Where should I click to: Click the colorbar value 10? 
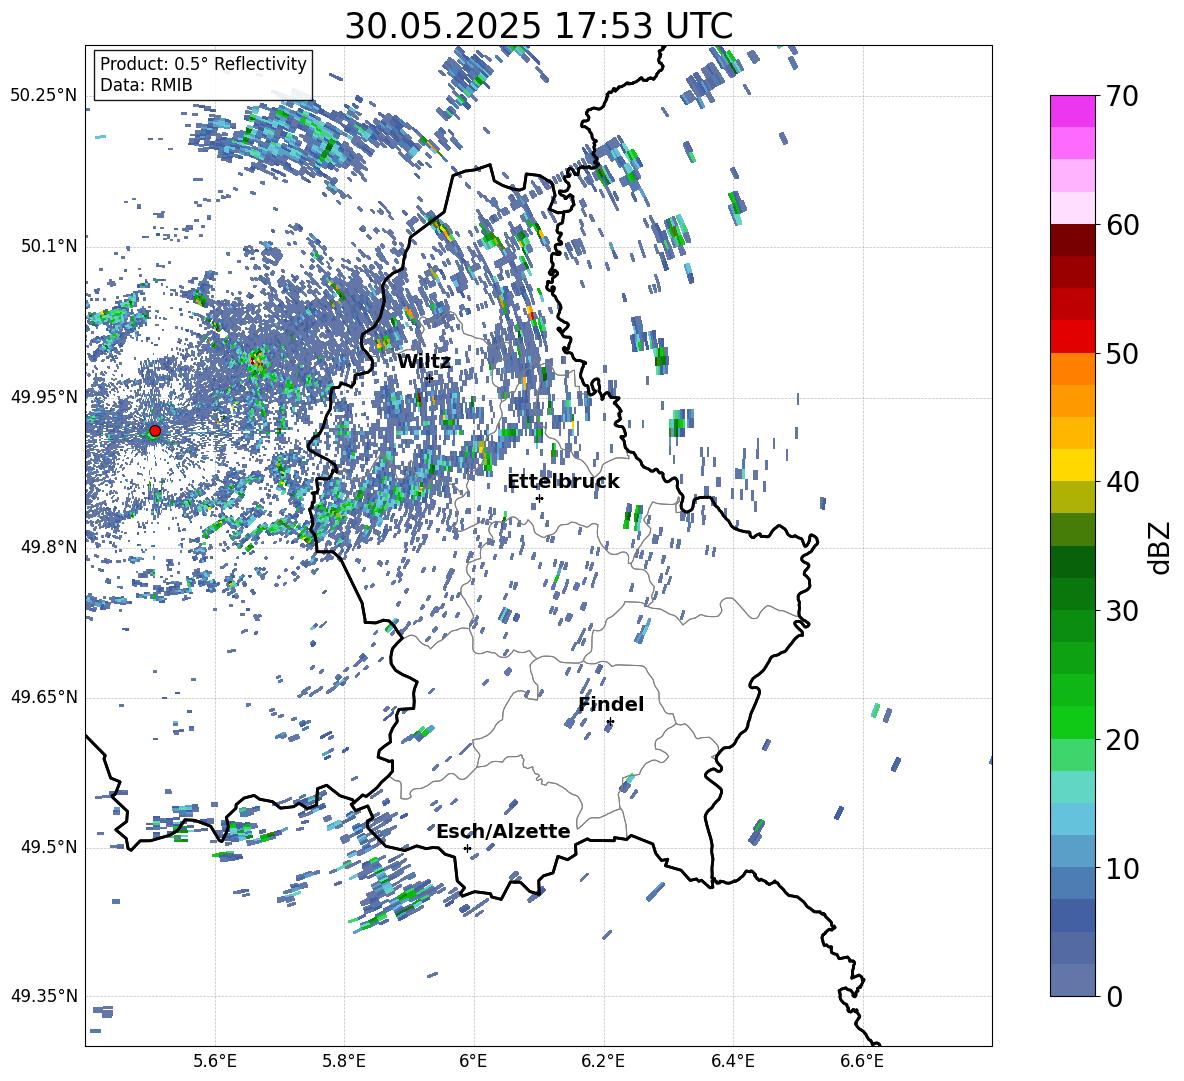[x=1122, y=868]
